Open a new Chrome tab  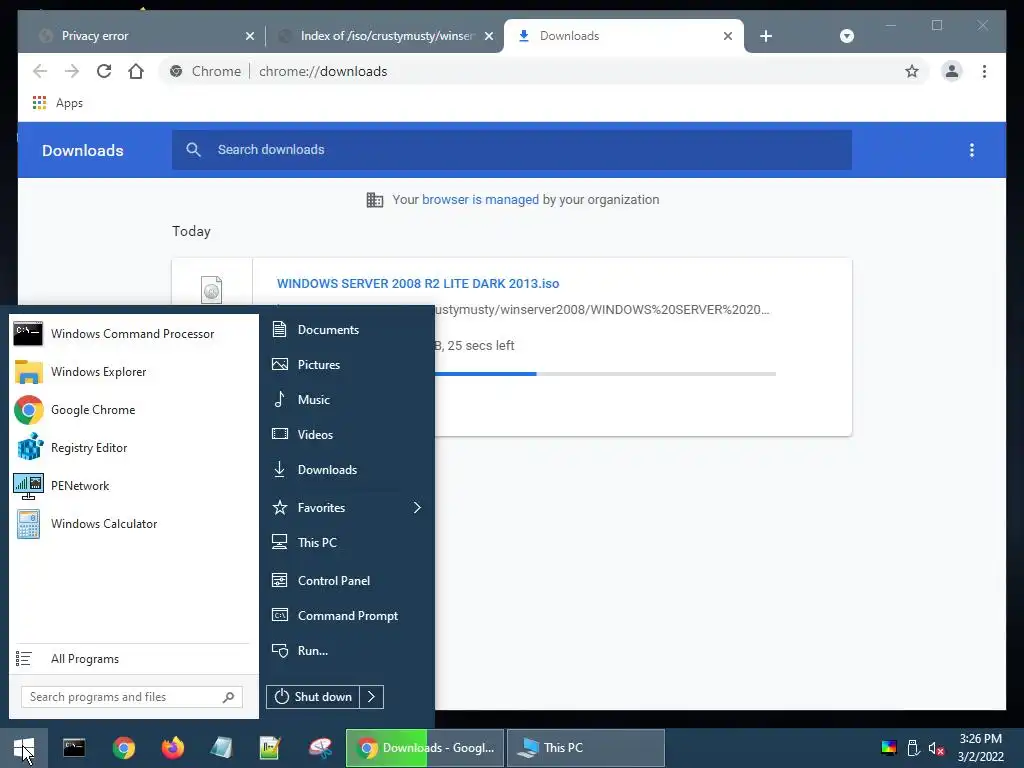pos(766,36)
